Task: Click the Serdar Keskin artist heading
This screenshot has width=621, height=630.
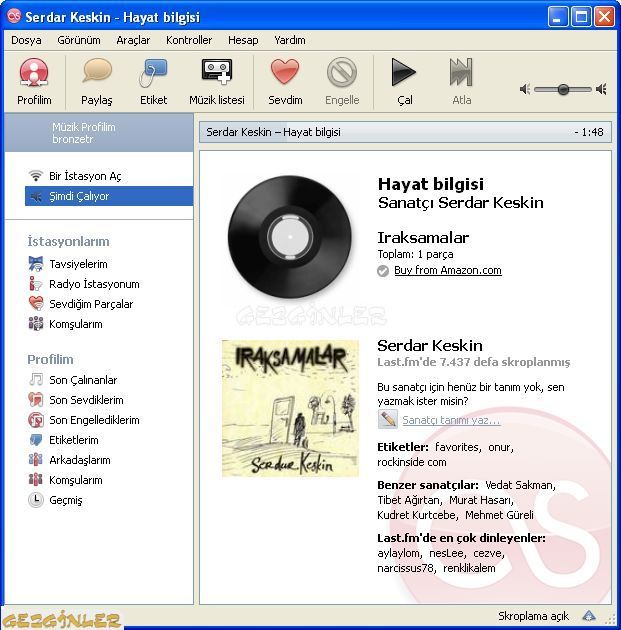Action: 430,346
